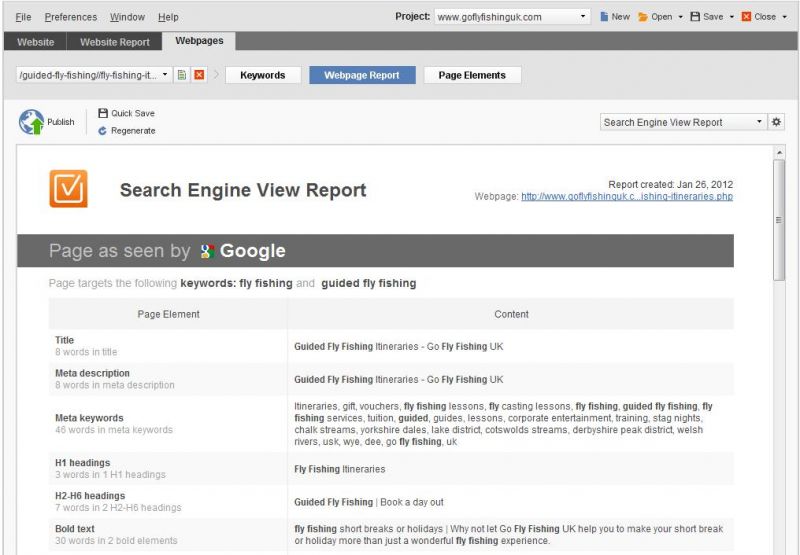
Task: Click the Meta description row label
Action: (92, 373)
